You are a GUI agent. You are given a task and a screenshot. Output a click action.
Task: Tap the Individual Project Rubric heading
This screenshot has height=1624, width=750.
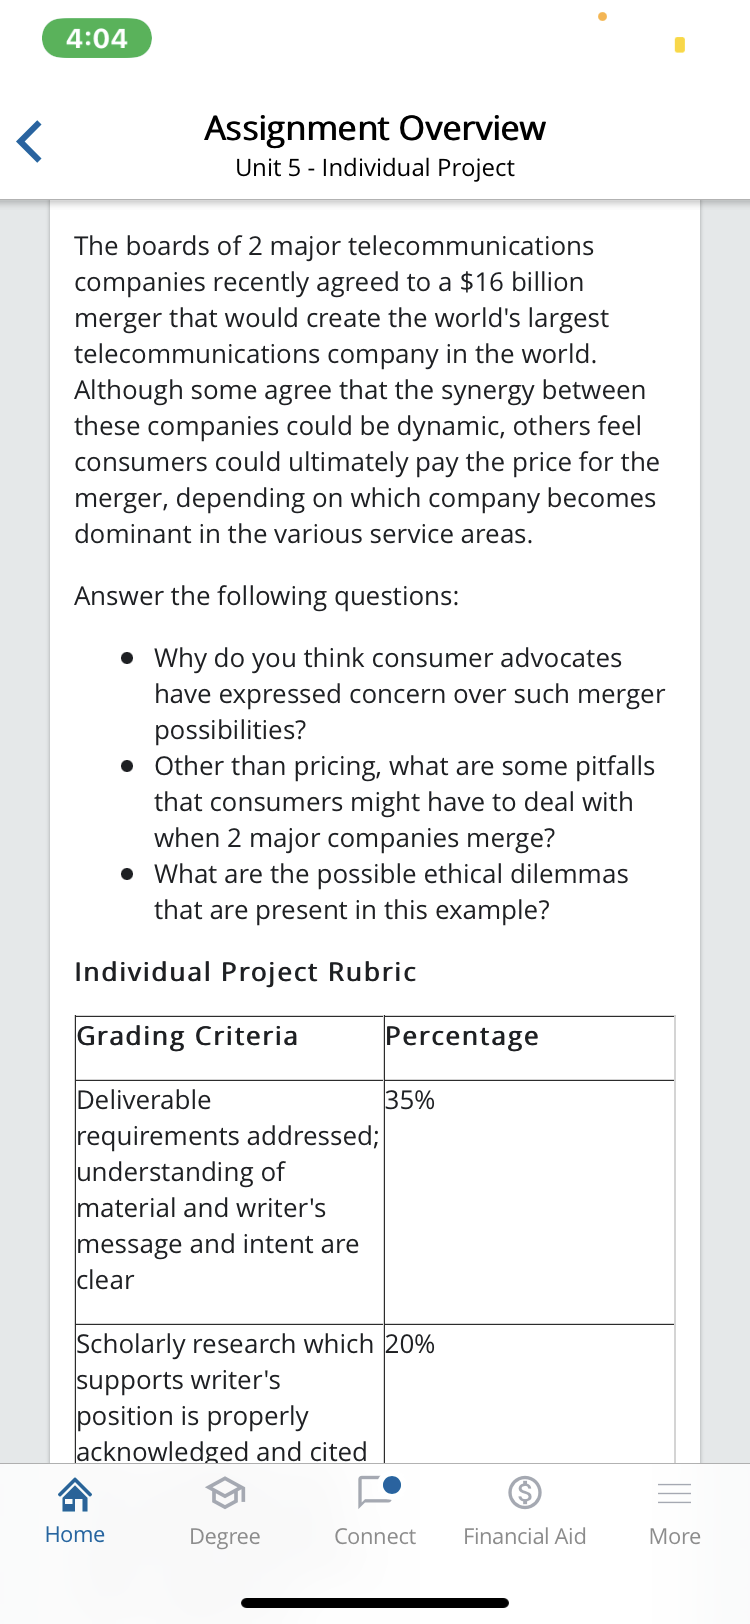click(245, 972)
